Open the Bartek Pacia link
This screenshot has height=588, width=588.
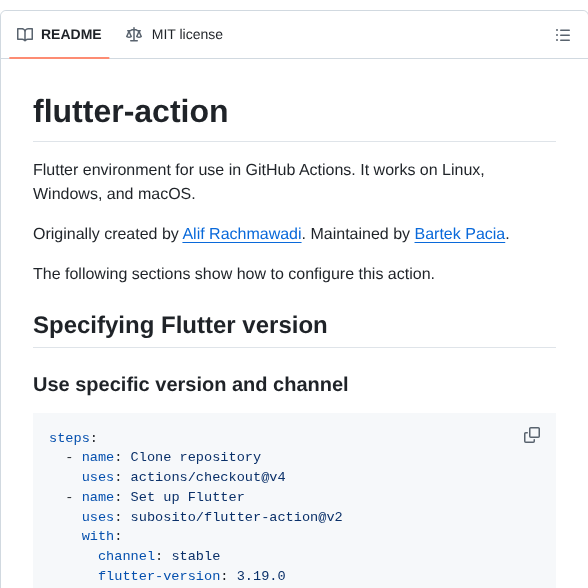pos(460,234)
